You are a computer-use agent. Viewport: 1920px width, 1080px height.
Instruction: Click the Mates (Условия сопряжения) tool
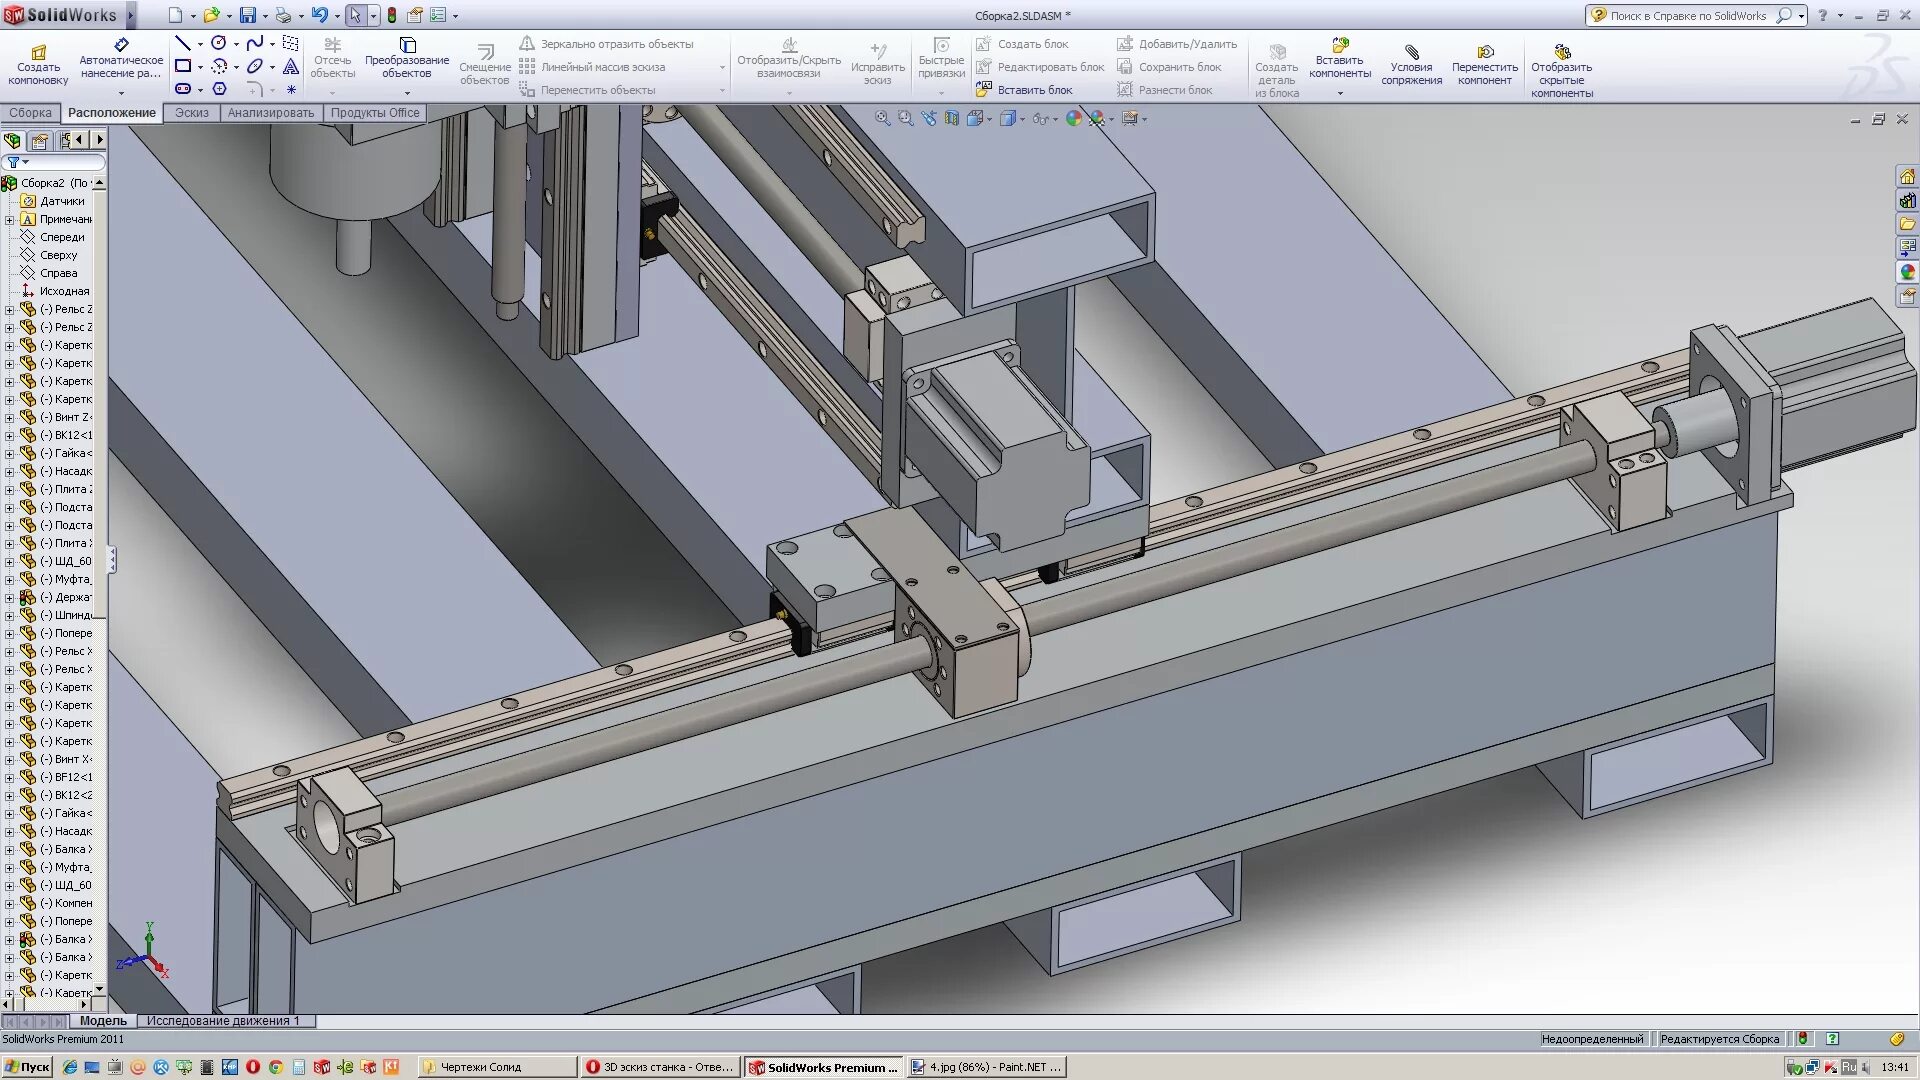point(1411,65)
